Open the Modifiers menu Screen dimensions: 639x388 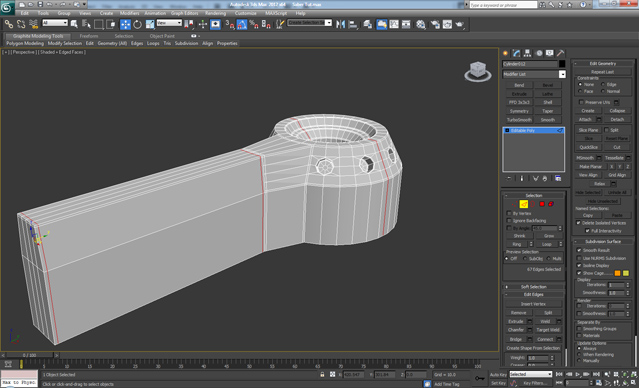click(130, 13)
